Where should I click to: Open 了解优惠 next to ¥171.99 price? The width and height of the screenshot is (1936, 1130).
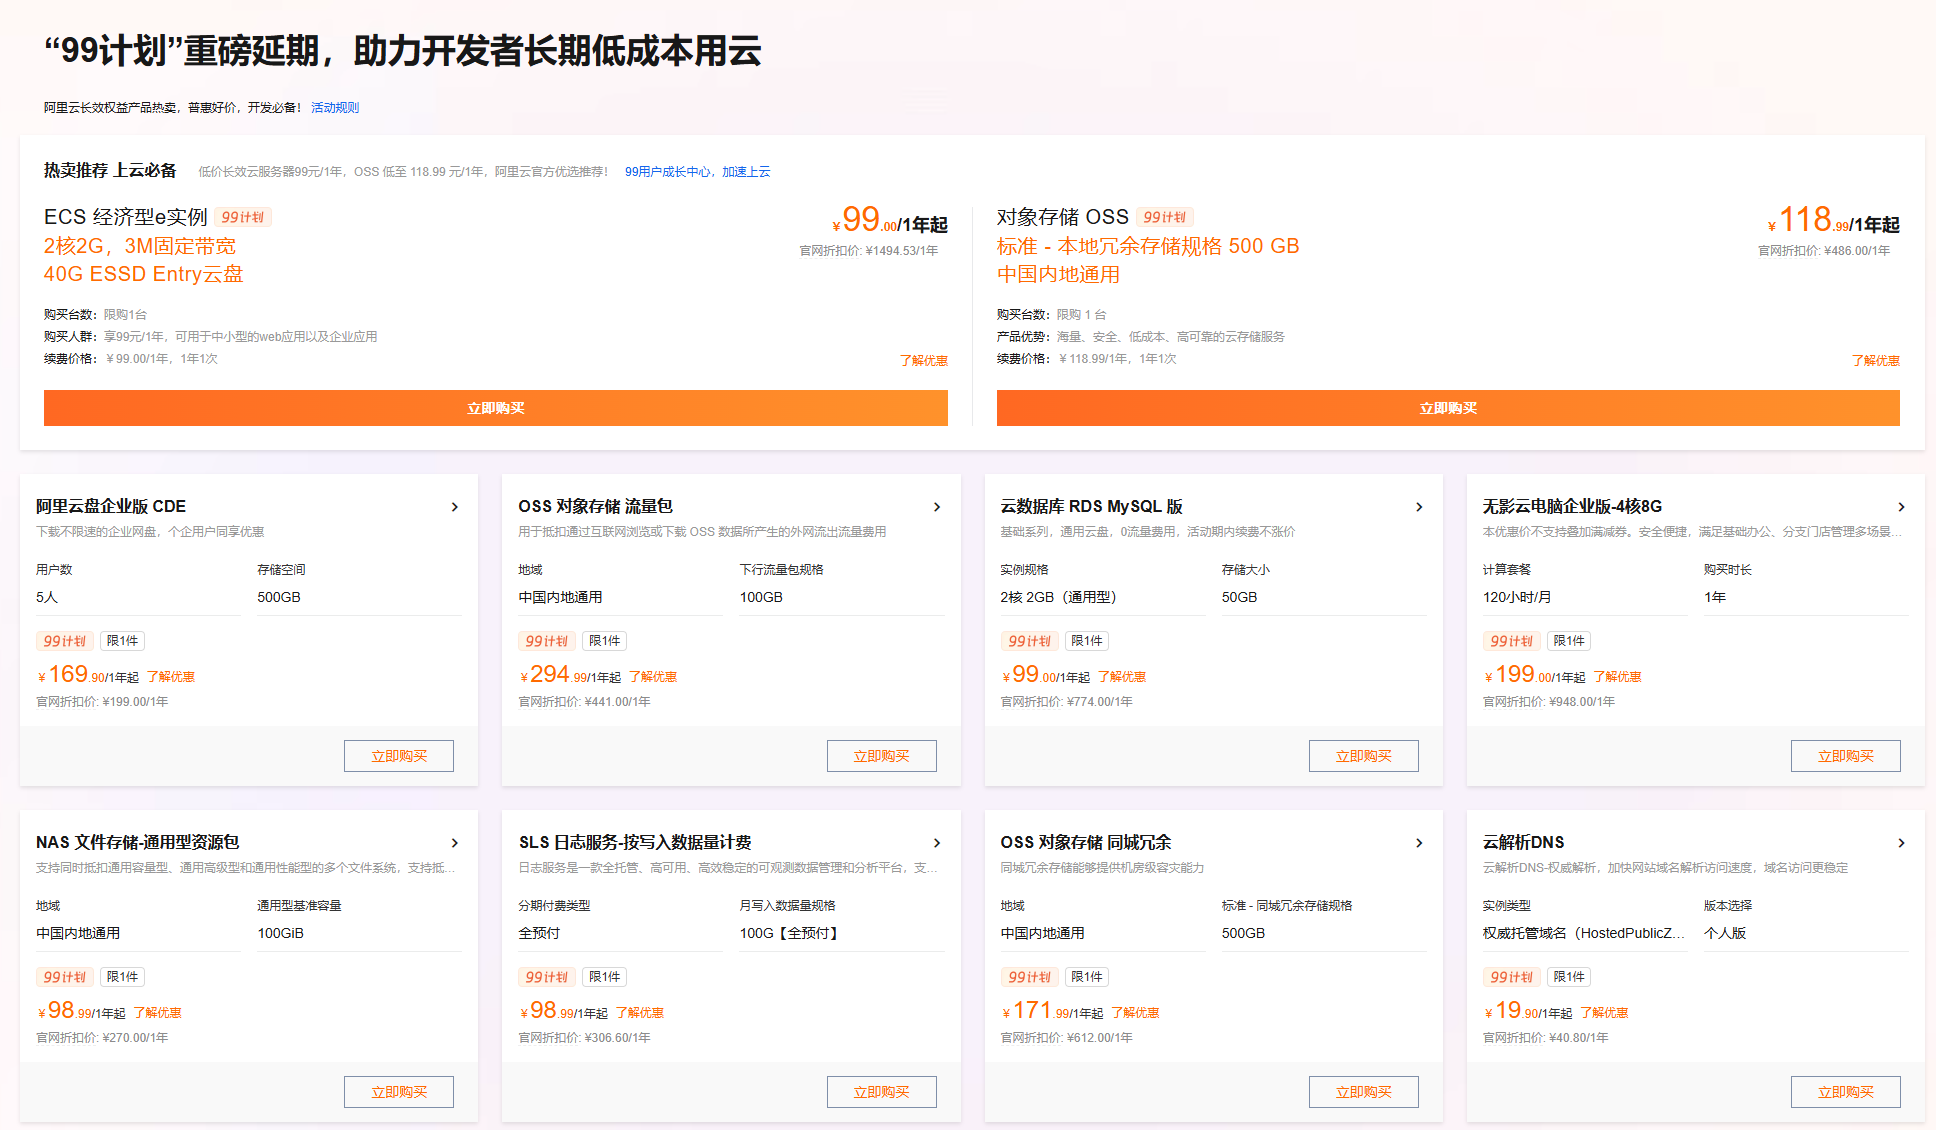(x=1135, y=1013)
